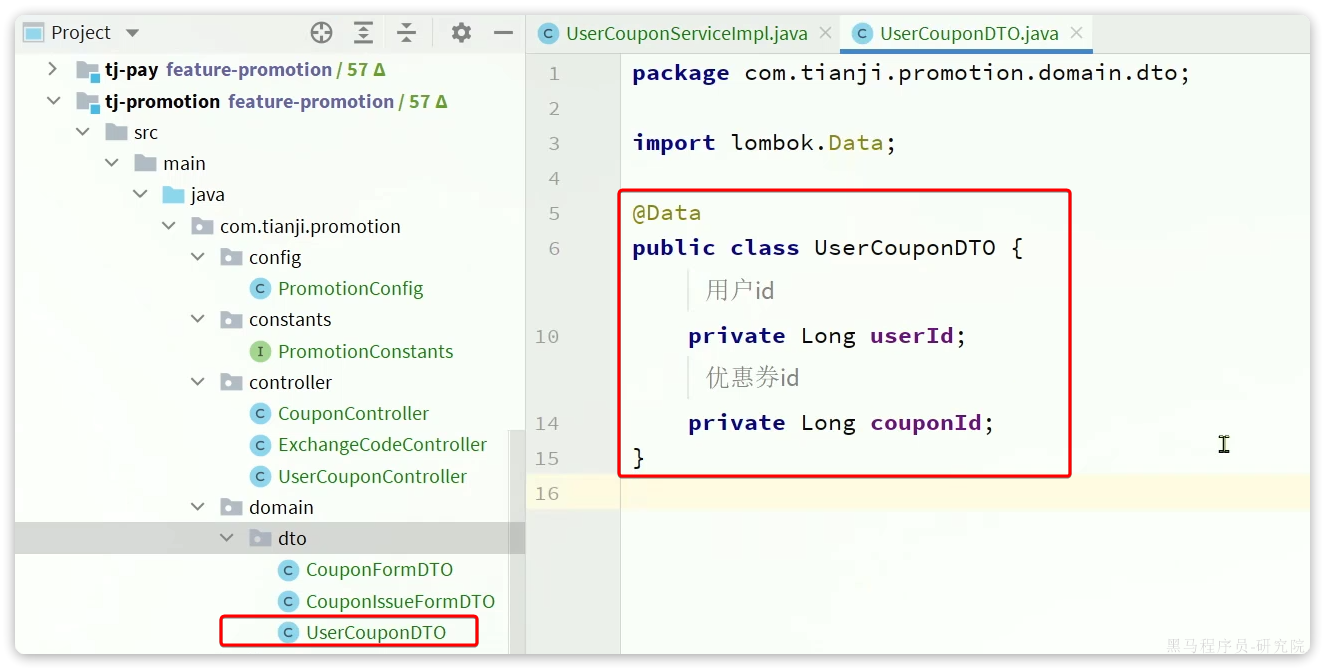Collapse the controller package

click(197, 382)
